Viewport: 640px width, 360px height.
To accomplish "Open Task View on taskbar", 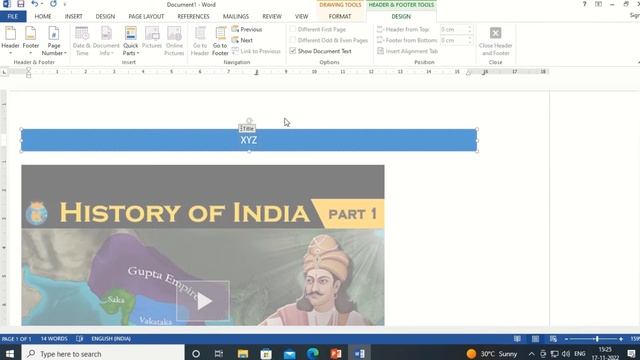I will 219,353.
